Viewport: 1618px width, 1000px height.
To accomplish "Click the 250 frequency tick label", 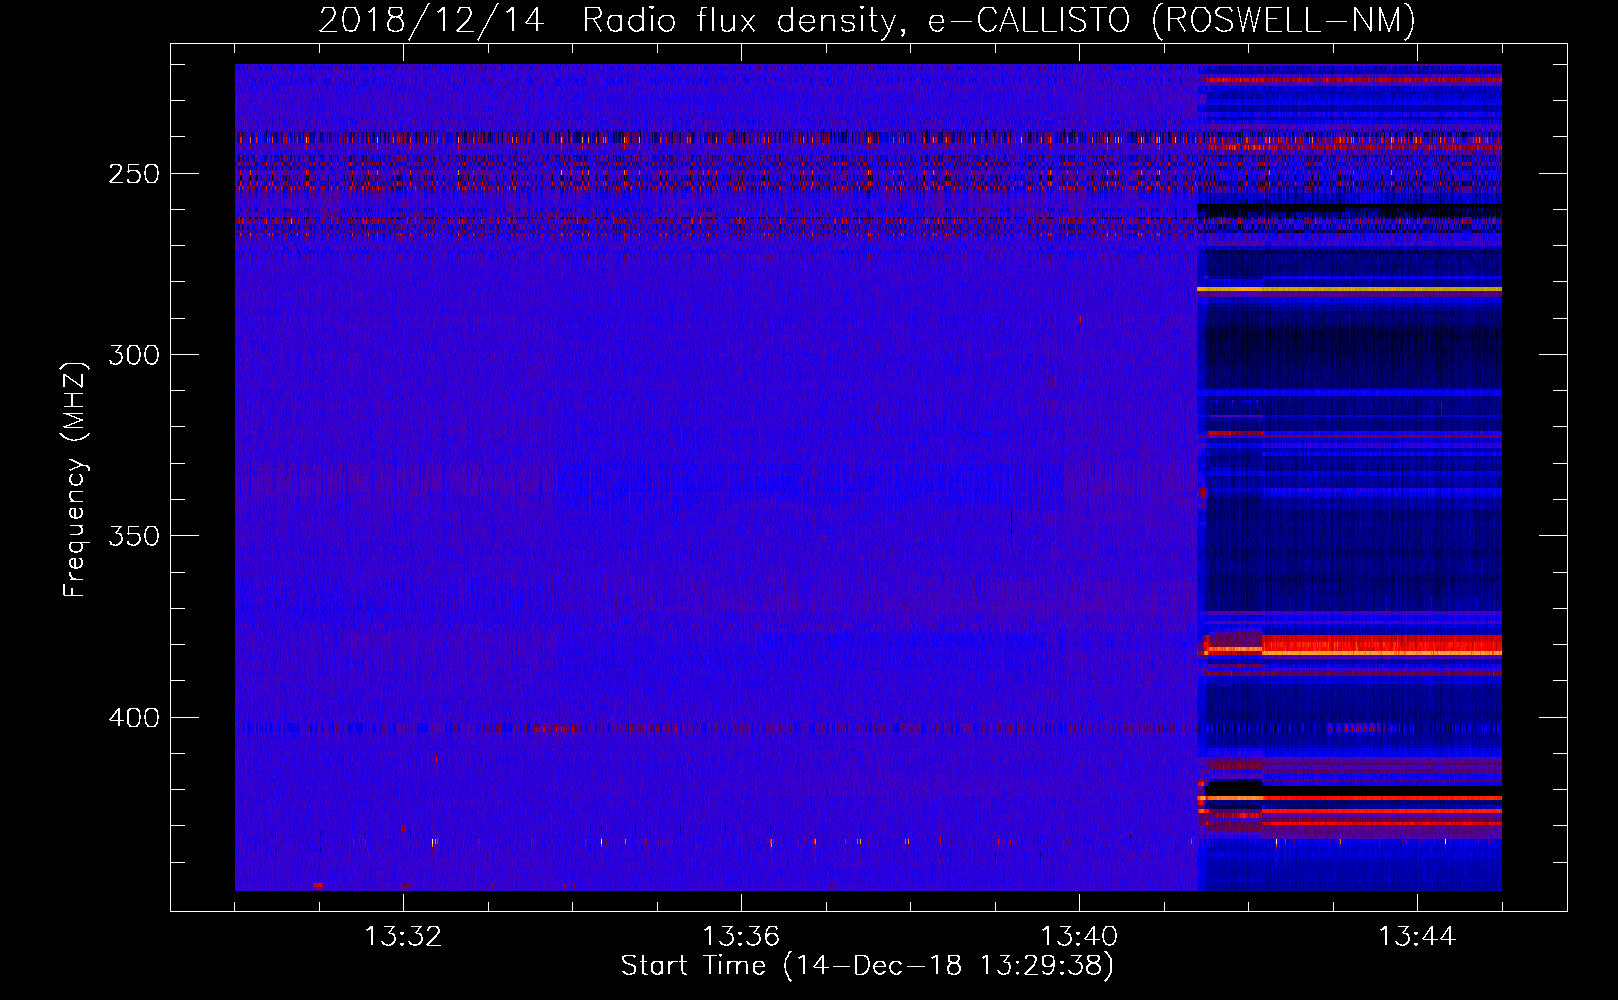I will pyautogui.click(x=134, y=174).
